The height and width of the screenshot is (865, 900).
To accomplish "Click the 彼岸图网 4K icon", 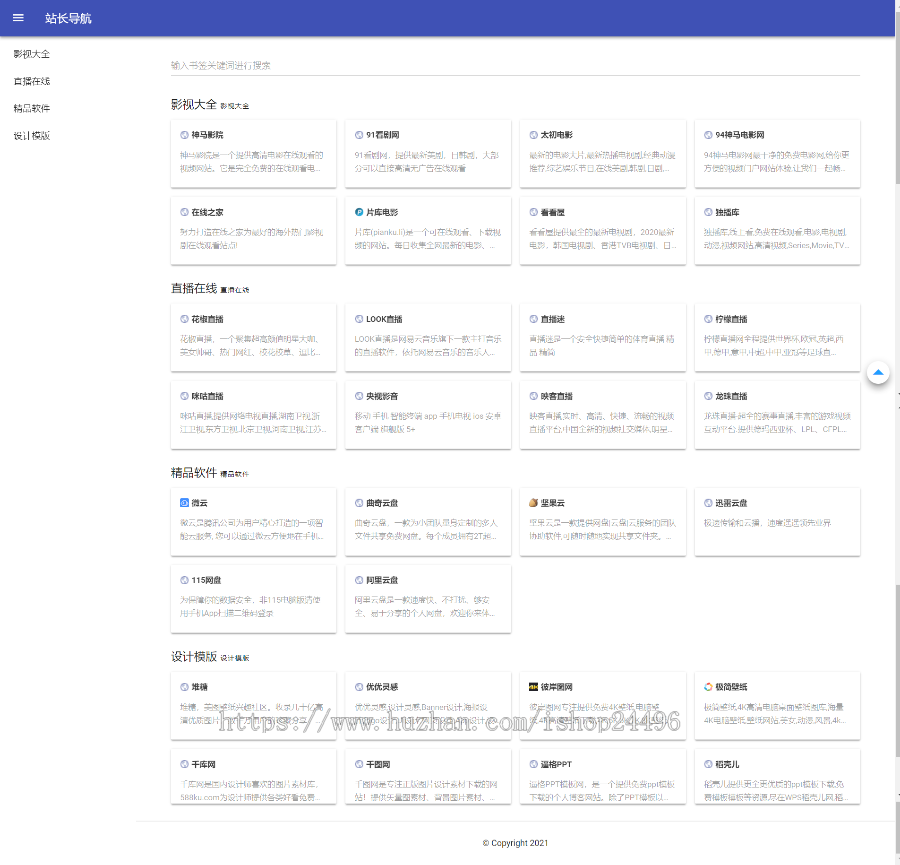I will 533,687.
